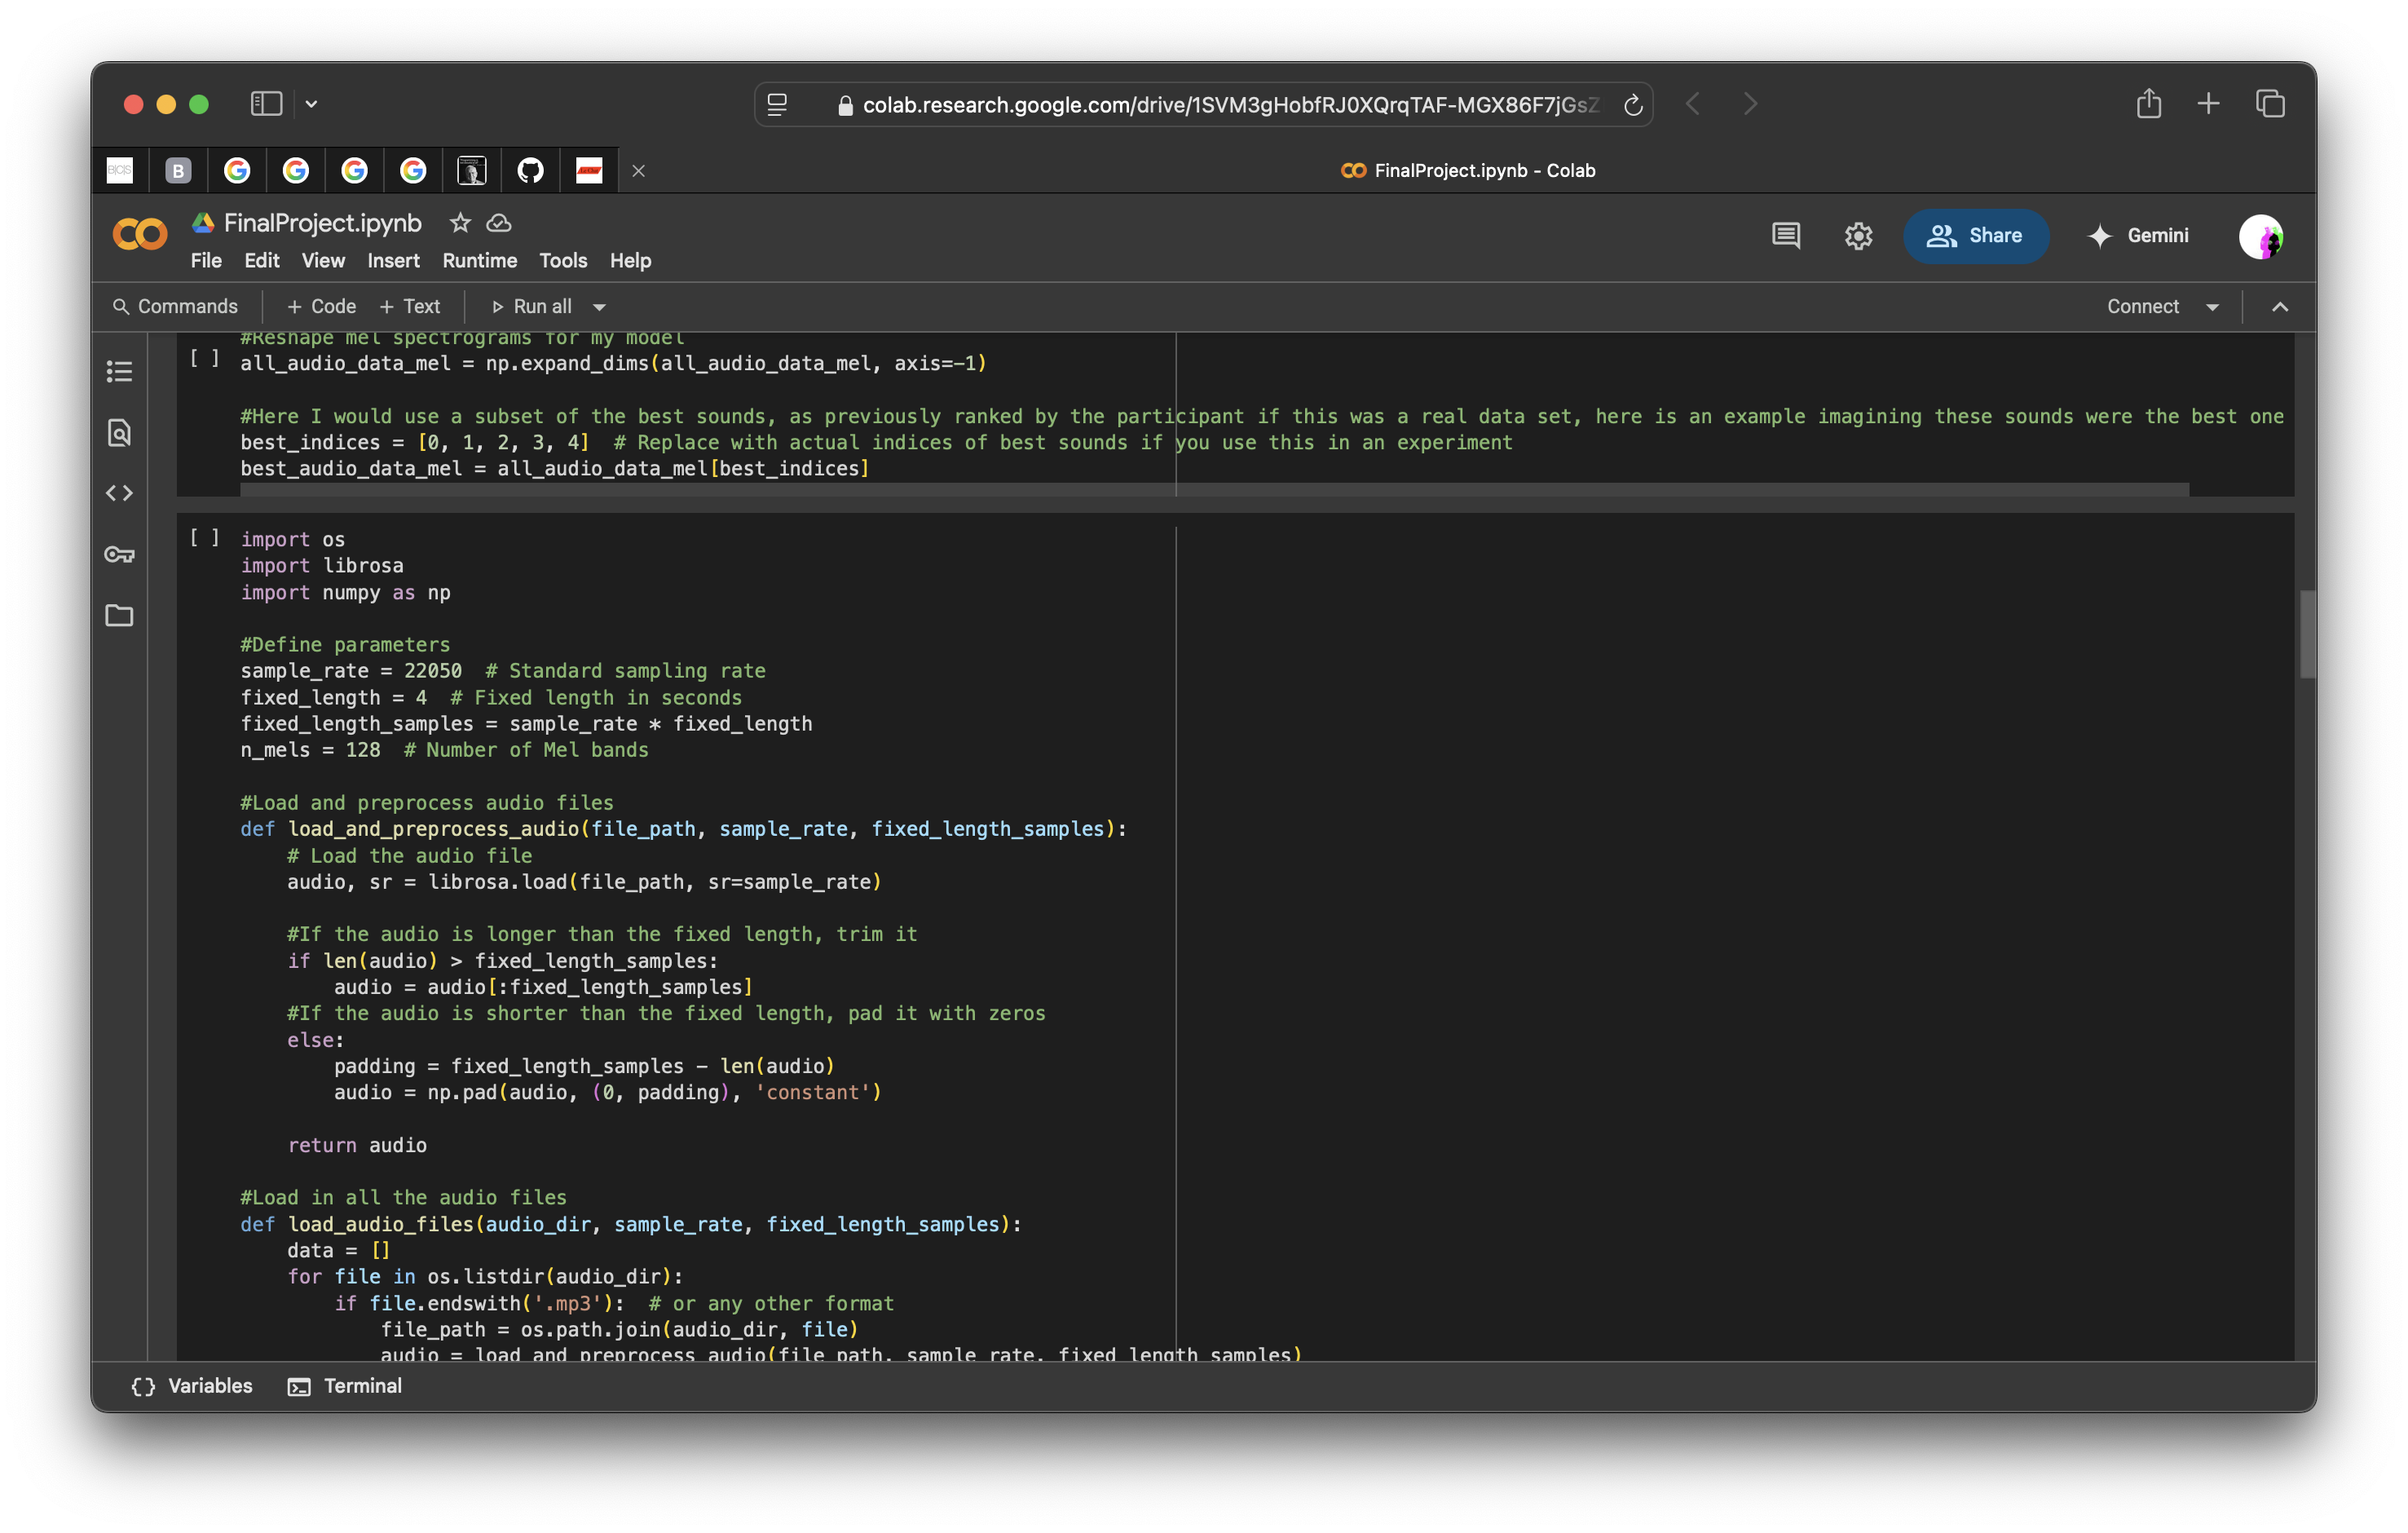Open the Variables panel
Viewport: 2408px width, 1533px height.
tap(192, 1386)
